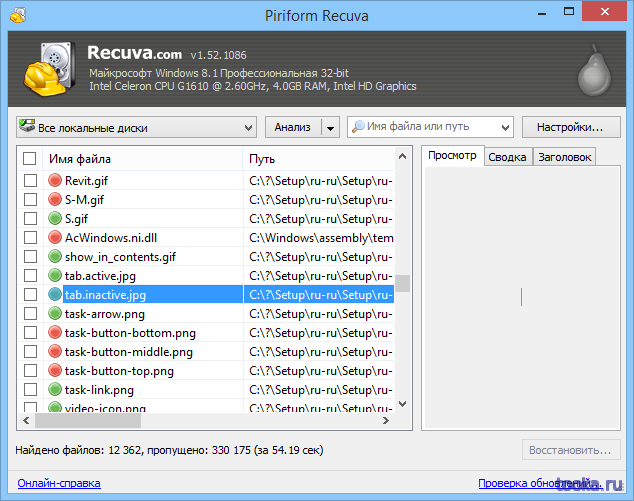Click the Recuva hard hat drive logo

pyautogui.click(x=49, y=69)
